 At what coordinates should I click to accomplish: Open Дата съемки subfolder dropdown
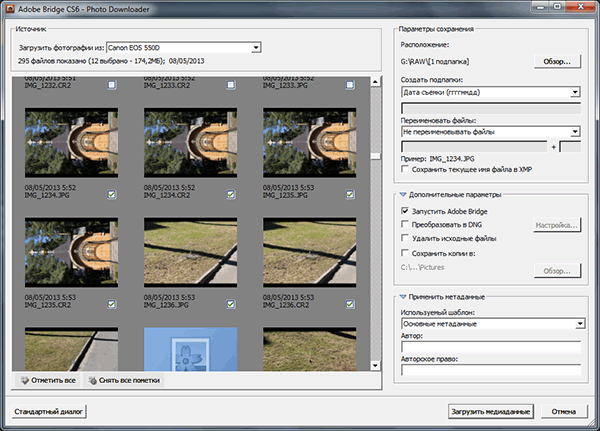575,92
